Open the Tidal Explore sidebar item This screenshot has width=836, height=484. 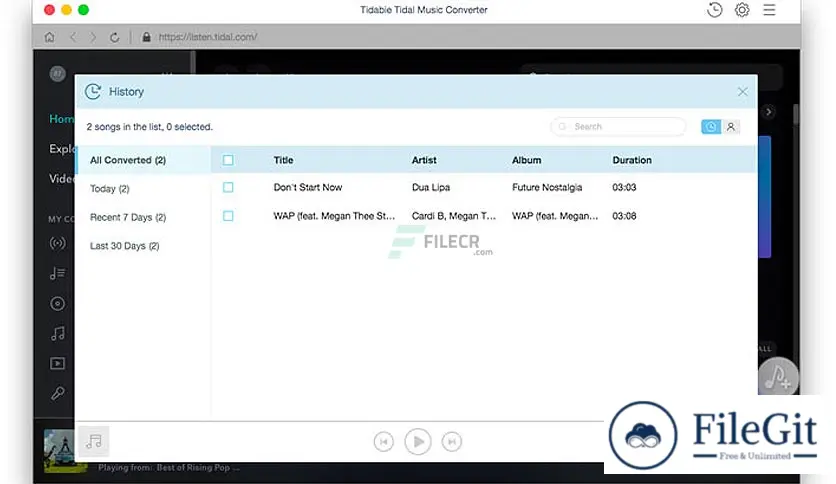[62, 149]
